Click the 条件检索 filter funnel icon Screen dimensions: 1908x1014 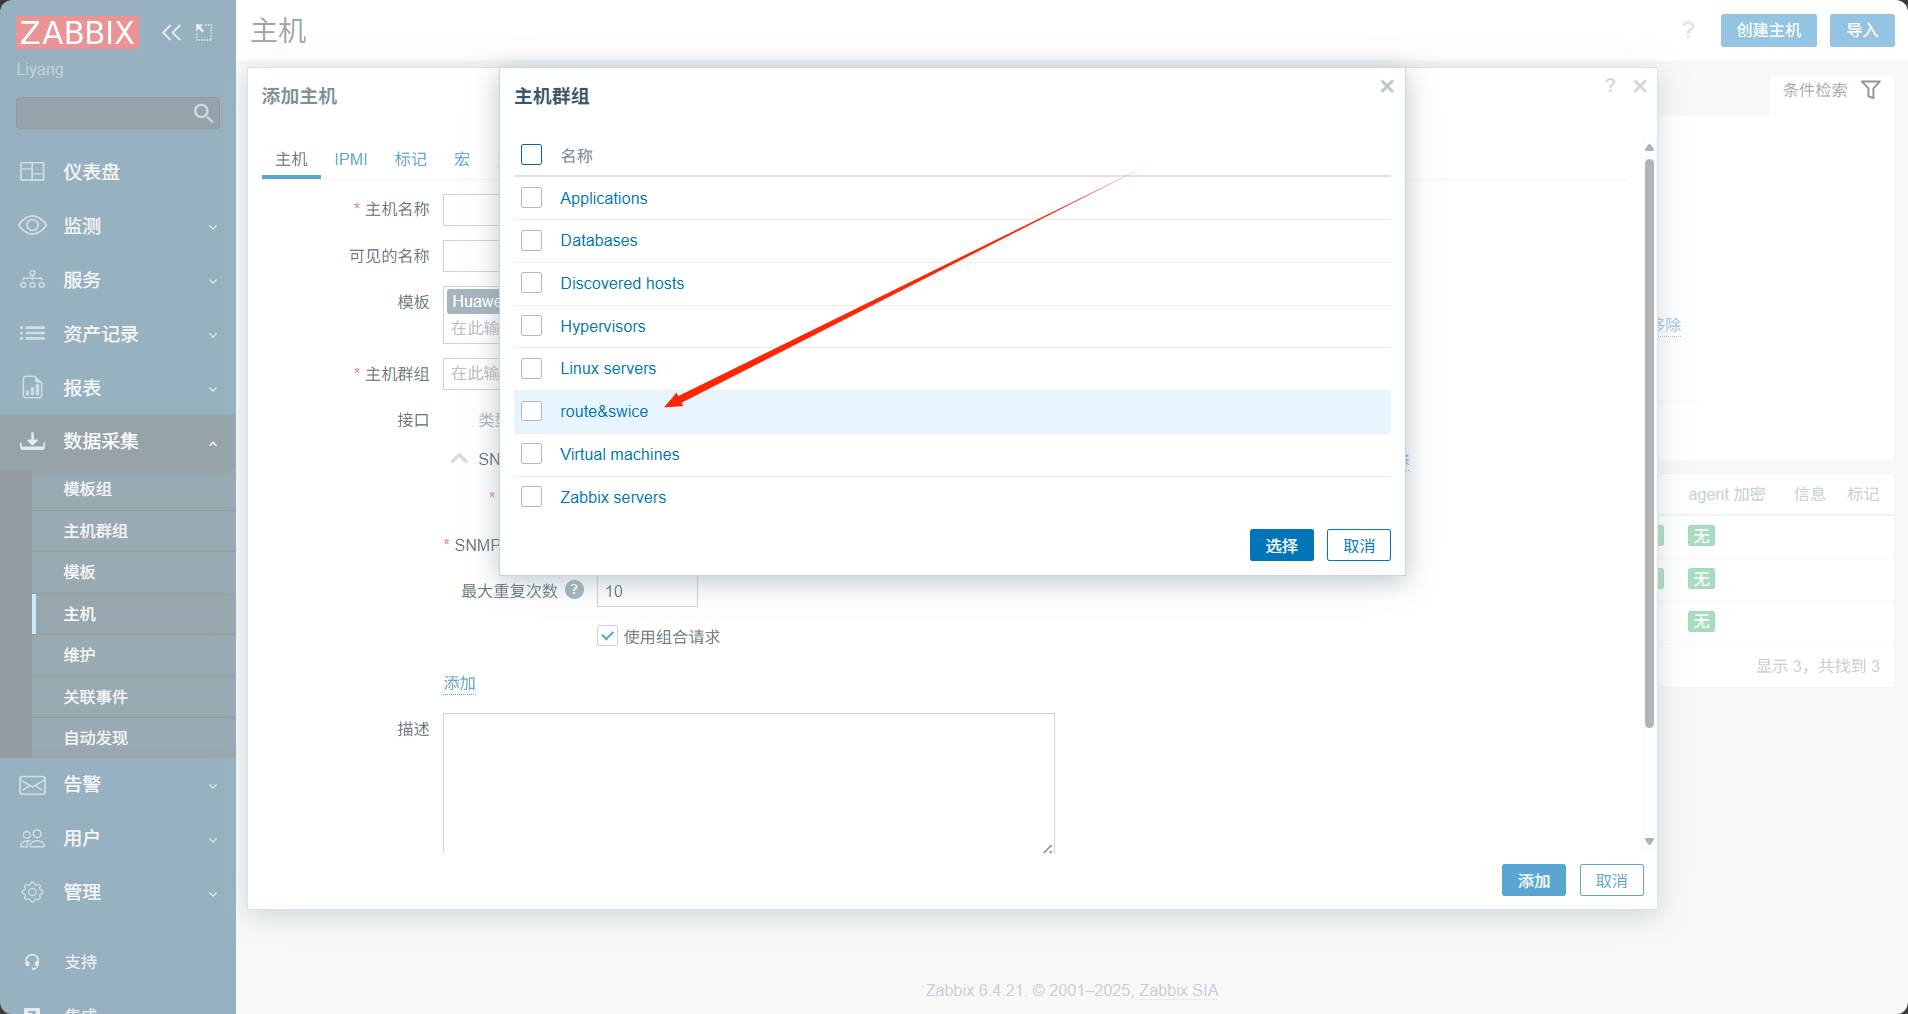coord(1871,90)
